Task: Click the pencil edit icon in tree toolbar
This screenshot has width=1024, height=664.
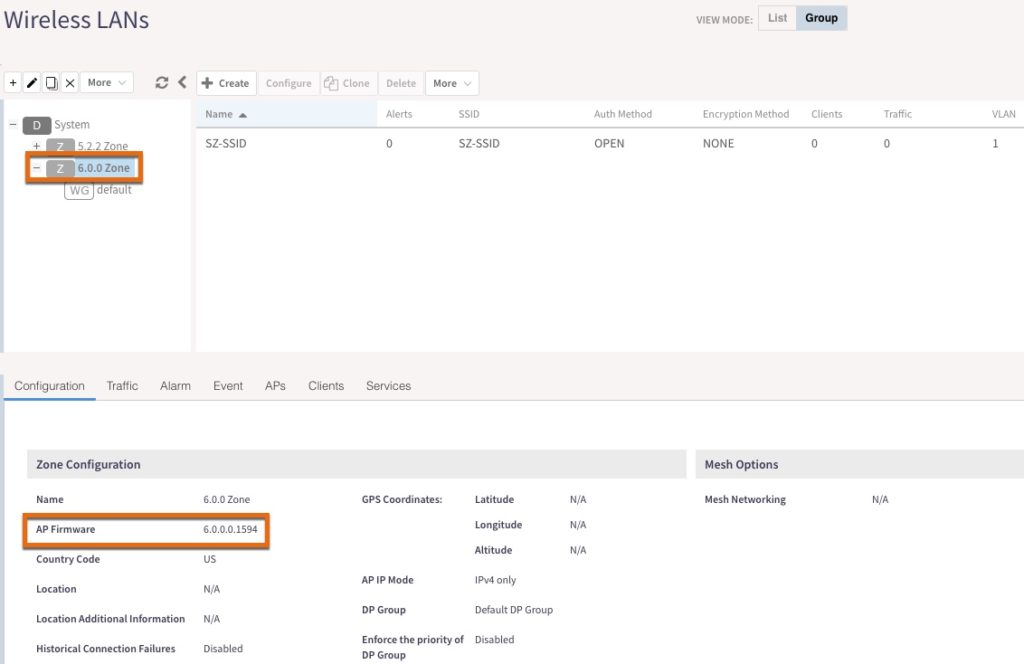Action: coord(32,83)
